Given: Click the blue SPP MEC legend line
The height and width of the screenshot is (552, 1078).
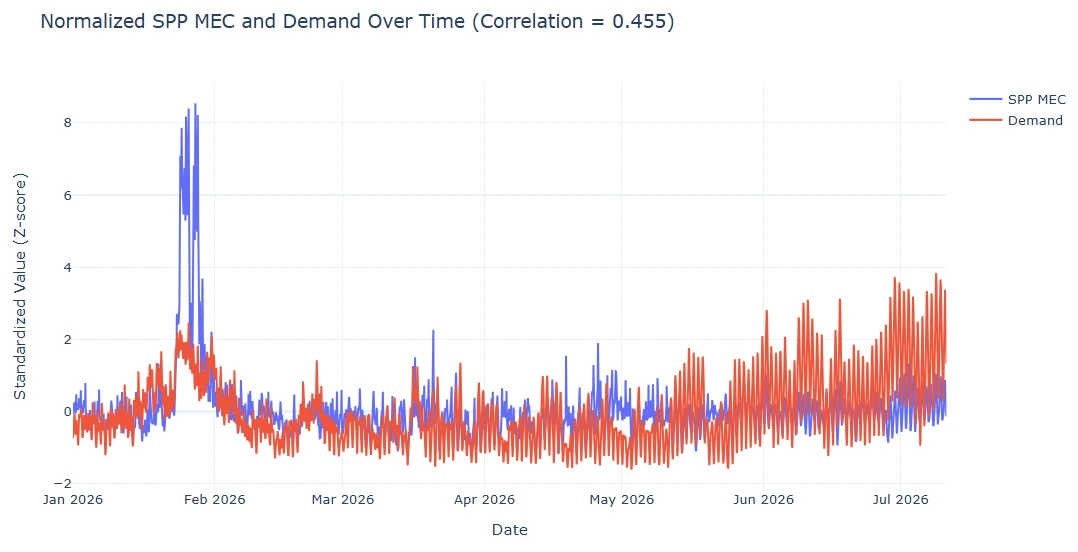Looking at the screenshot, I should pyautogui.click(x=985, y=100).
